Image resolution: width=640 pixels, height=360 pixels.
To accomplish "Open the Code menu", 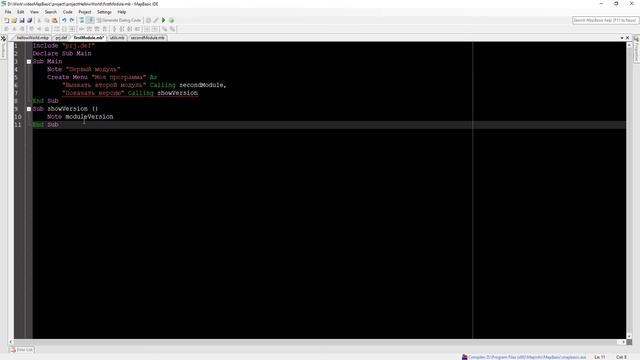I will (68, 12).
